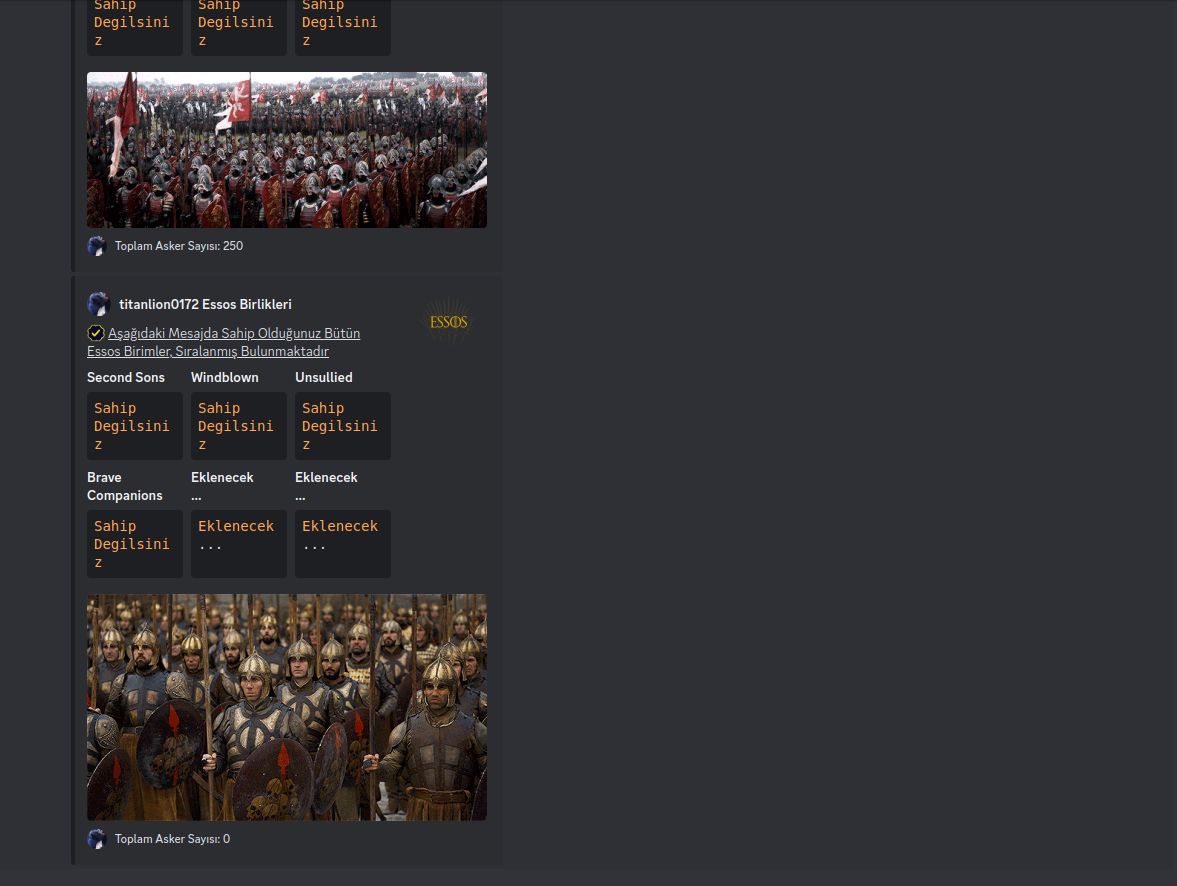Image resolution: width=1177 pixels, height=886 pixels.
Task: Click the footer avatar icon next to Toplam Asker Sayısı: 250
Action: pyautogui.click(x=97, y=245)
